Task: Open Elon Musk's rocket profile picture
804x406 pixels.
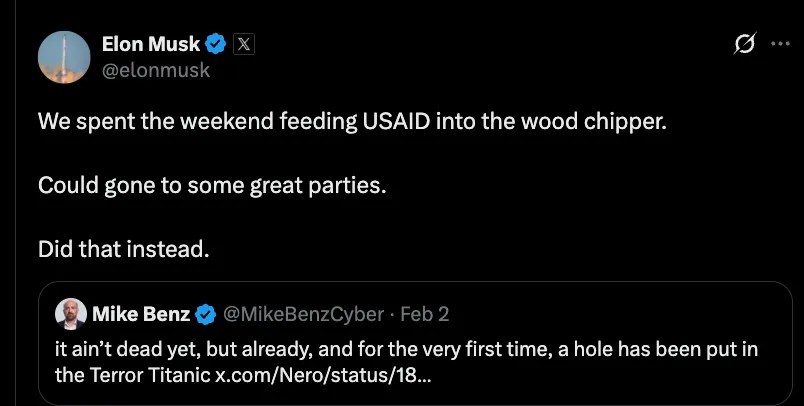Action: (64, 57)
